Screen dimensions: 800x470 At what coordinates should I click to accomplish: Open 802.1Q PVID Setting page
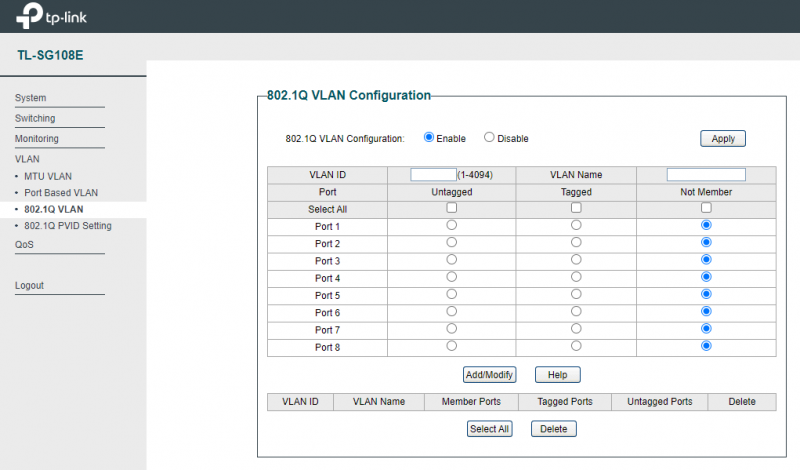point(67,226)
